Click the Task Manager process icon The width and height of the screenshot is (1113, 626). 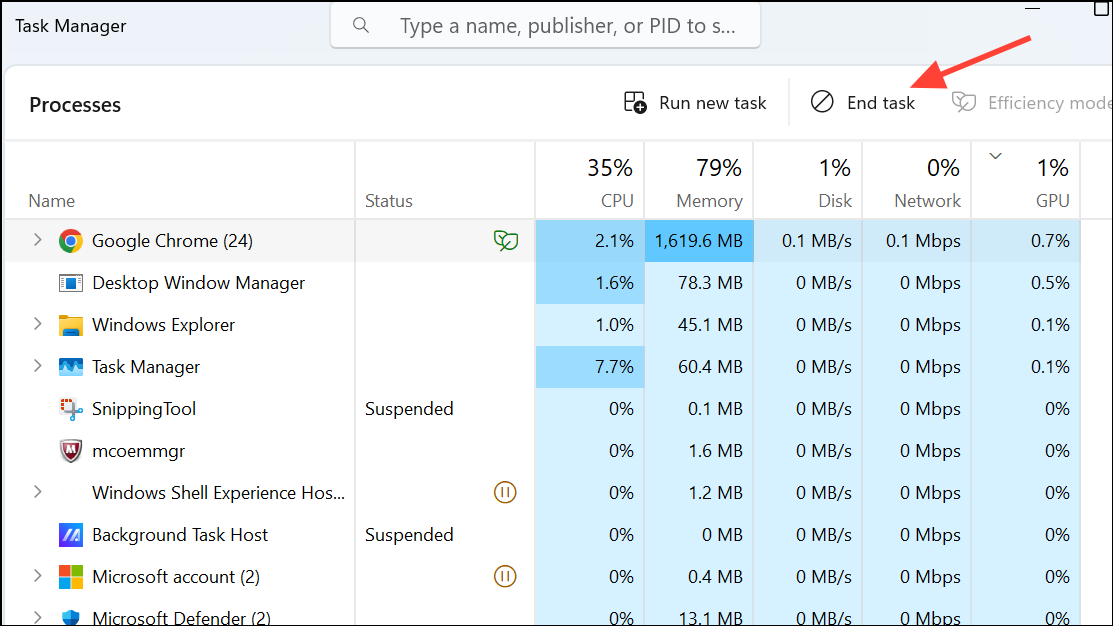coord(70,367)
